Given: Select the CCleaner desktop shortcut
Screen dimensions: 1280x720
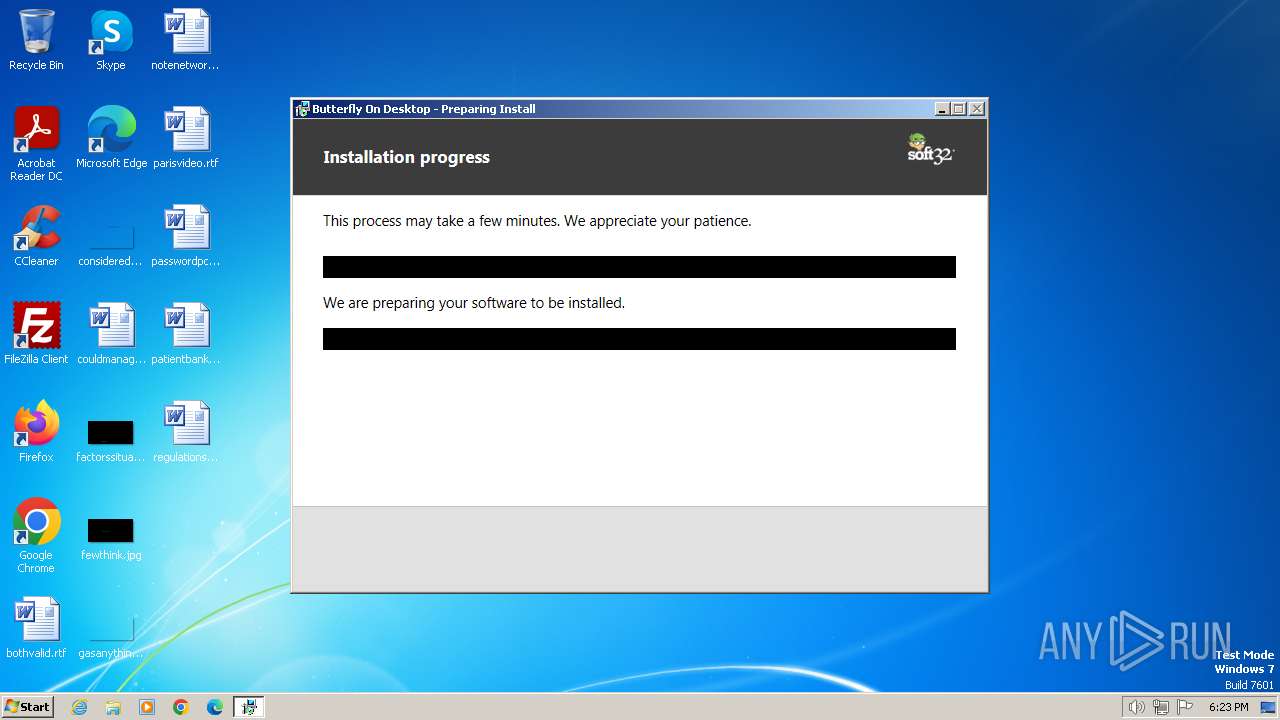Looking at the screenshot, I should 36,236.
